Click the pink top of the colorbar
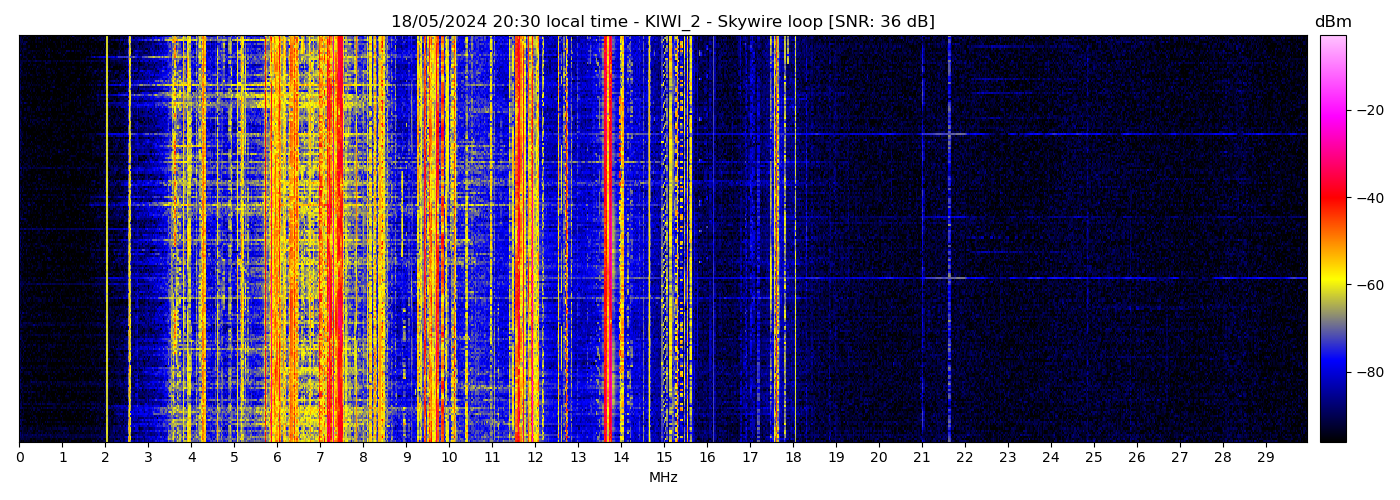The image size is (1400, 500). coord(1332,40)
